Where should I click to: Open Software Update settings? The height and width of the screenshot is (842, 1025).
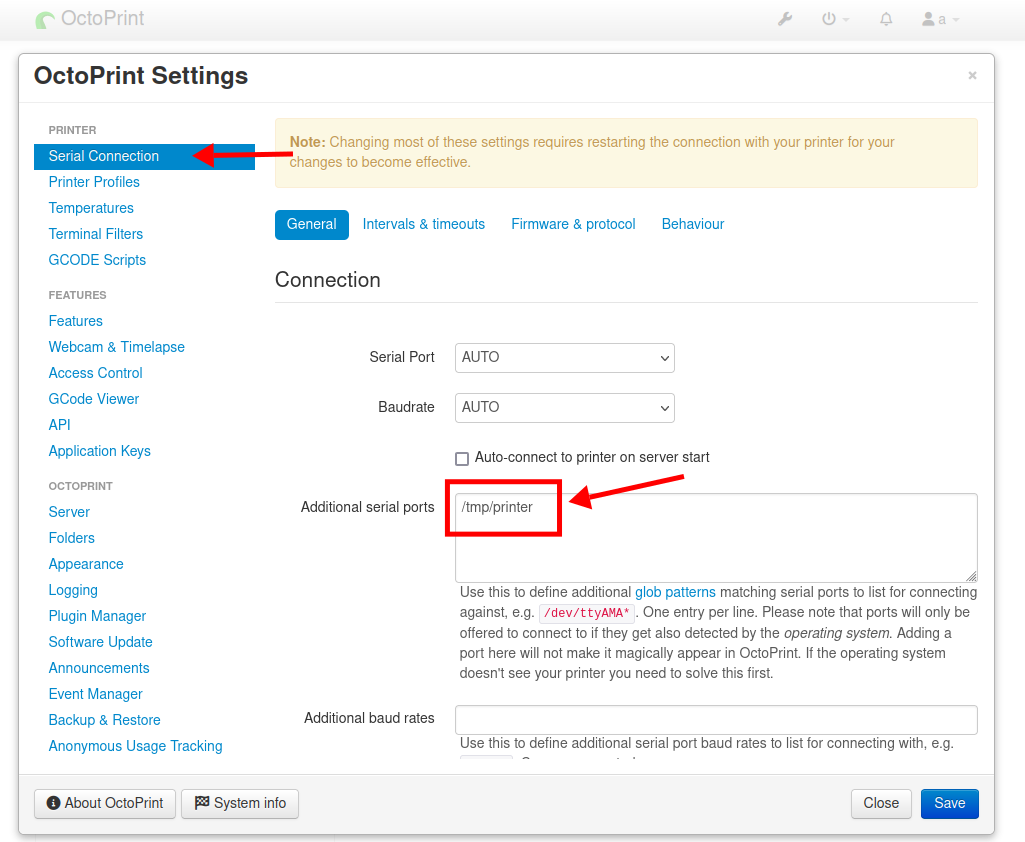point(100,642)
